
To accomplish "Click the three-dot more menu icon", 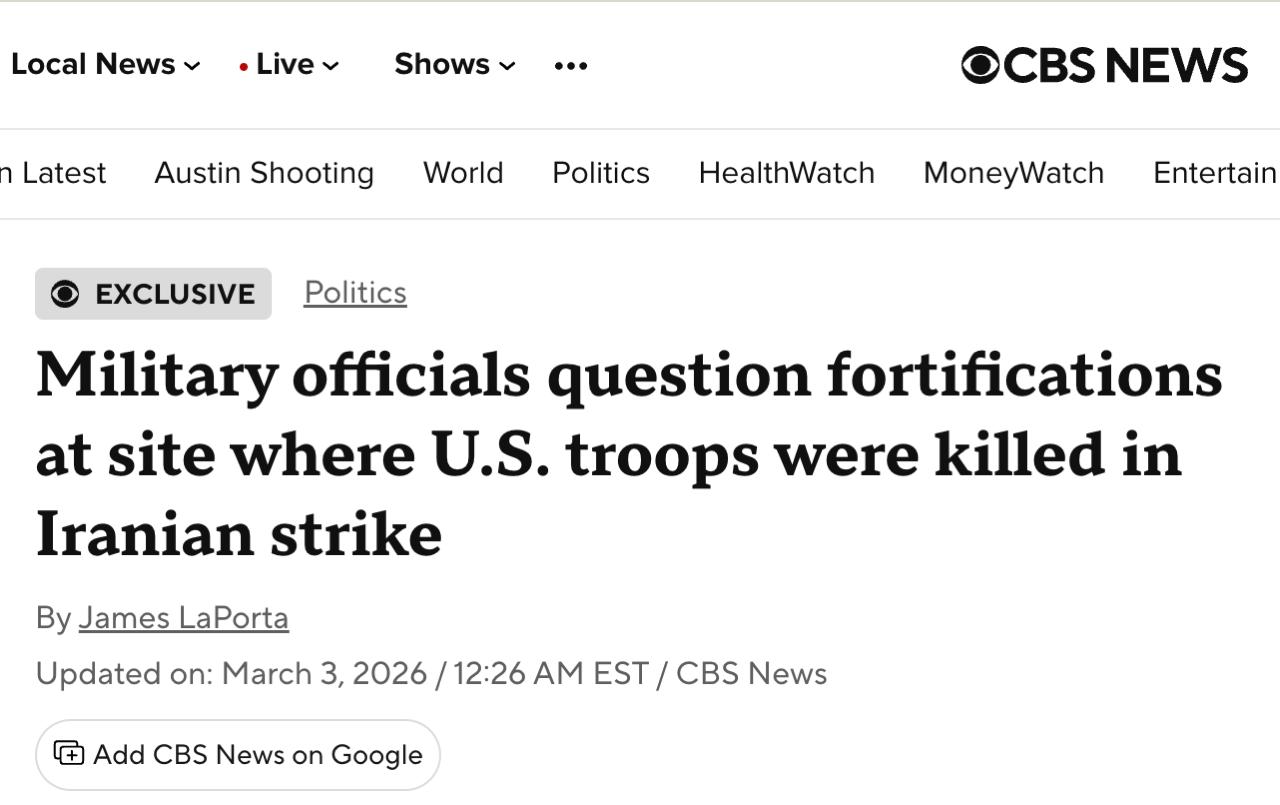I will pyautogui.click(x=571, y=66).
